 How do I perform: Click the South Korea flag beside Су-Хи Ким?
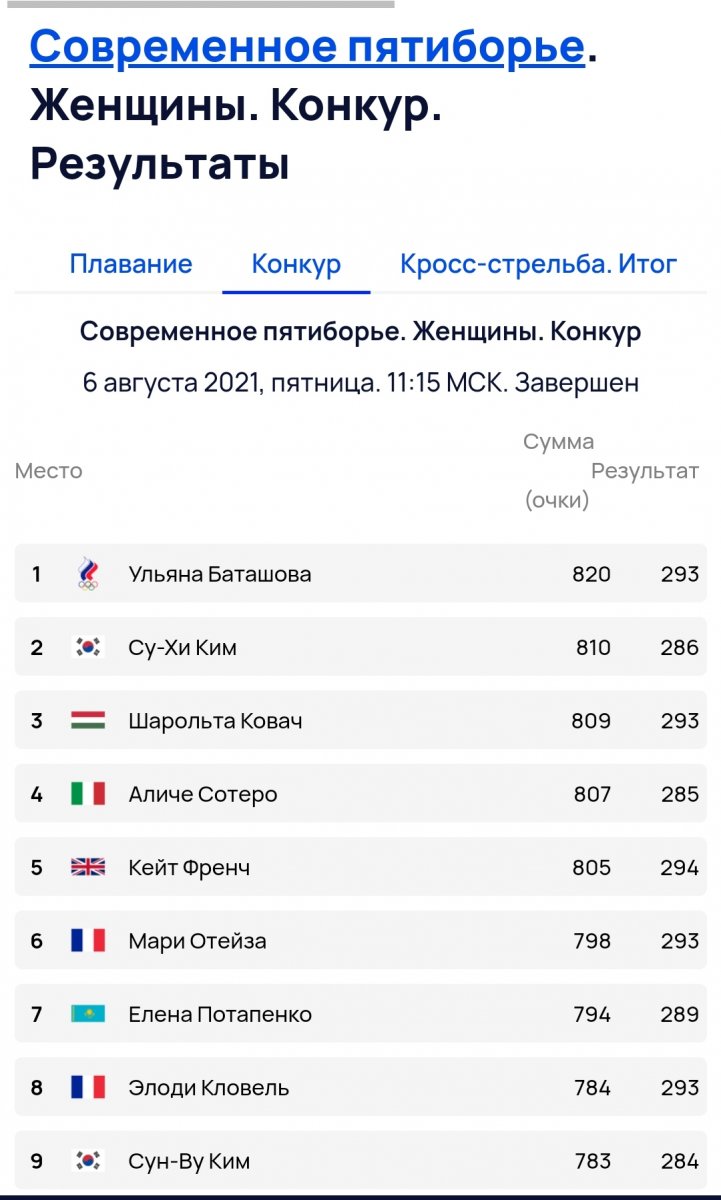coord(88,648)
